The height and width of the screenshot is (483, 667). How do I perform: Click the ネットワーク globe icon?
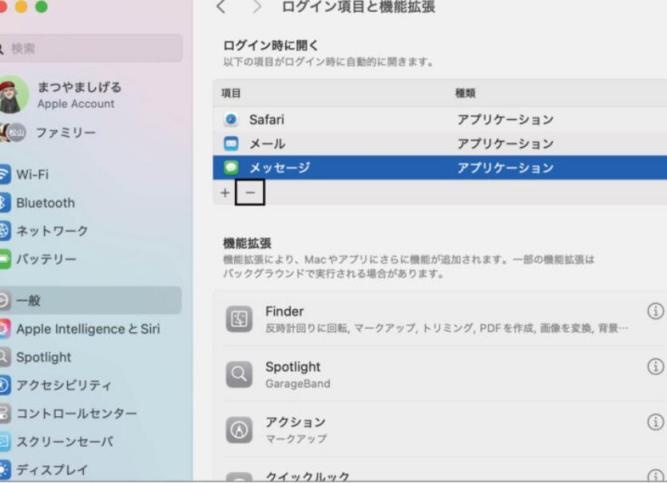click(4, 231)
